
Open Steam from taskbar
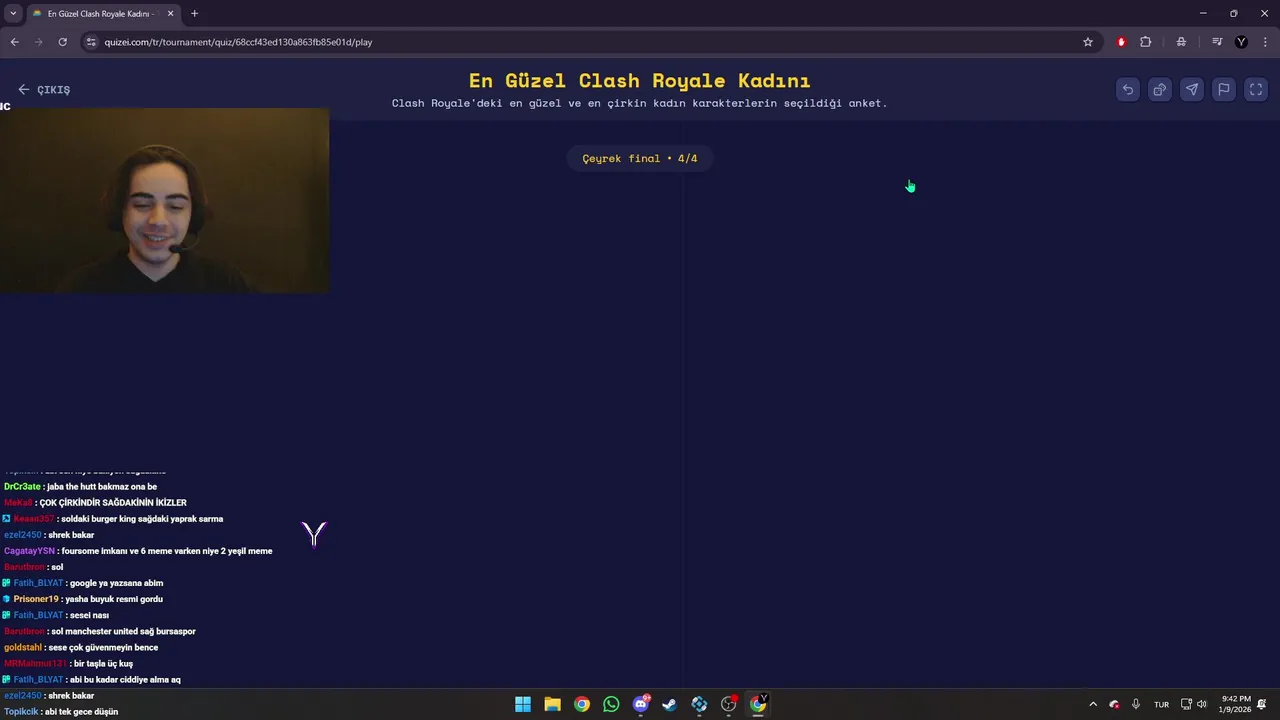pyautogui.click(x=670, y=704)
